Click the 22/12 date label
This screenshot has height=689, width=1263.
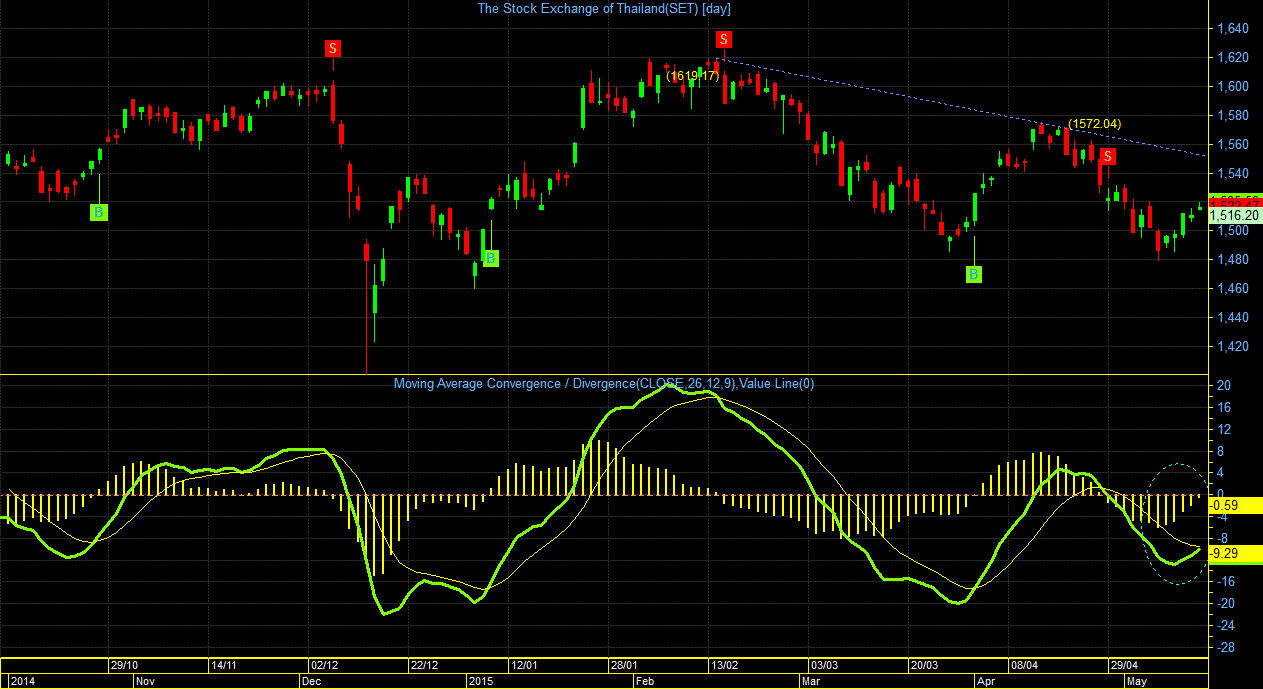[x=424, y=665]
